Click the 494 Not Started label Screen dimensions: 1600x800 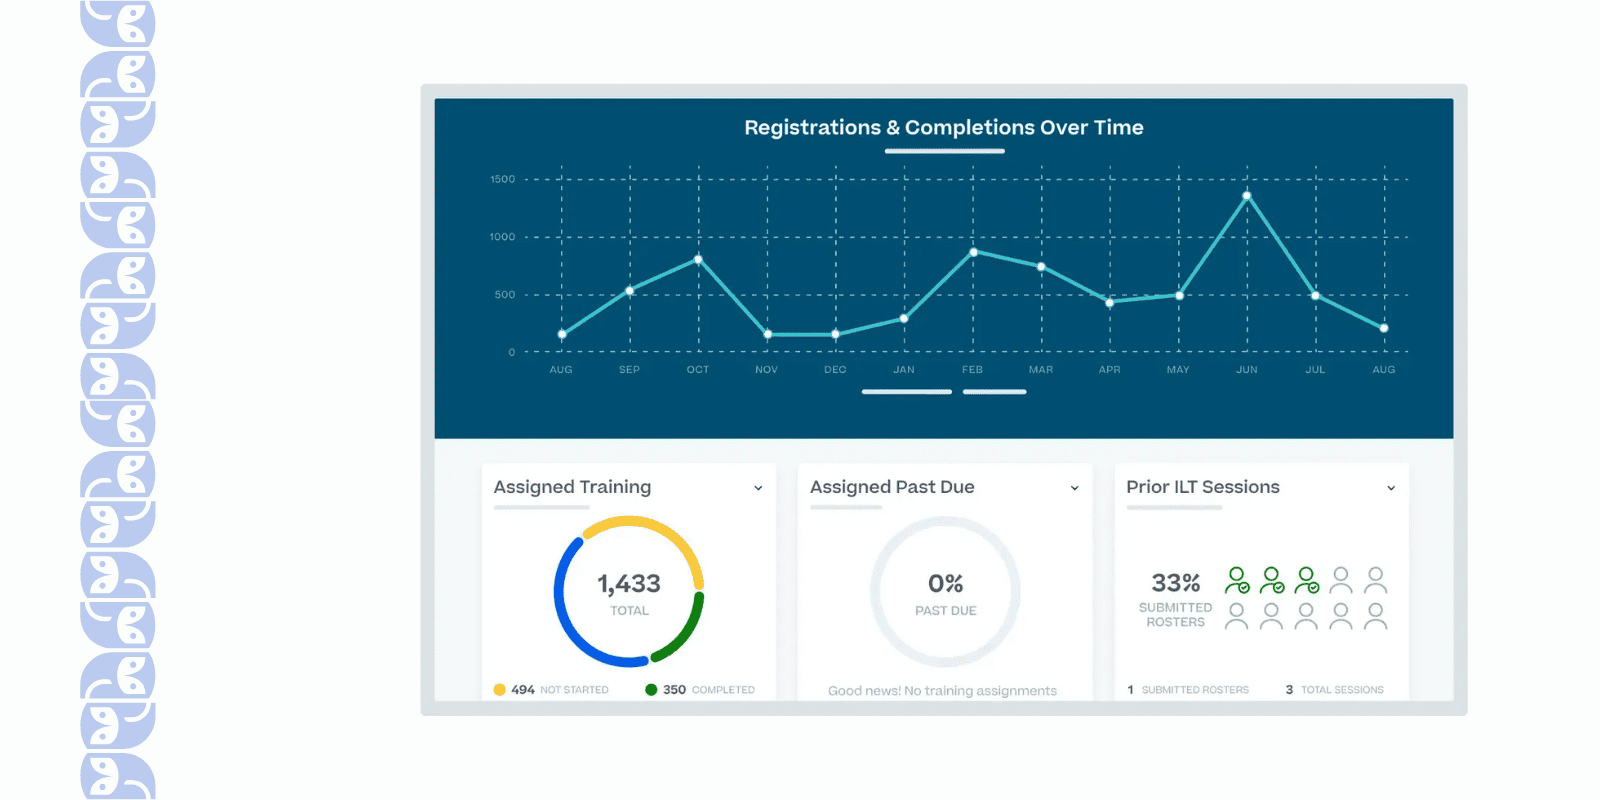(x=560, y=690)
